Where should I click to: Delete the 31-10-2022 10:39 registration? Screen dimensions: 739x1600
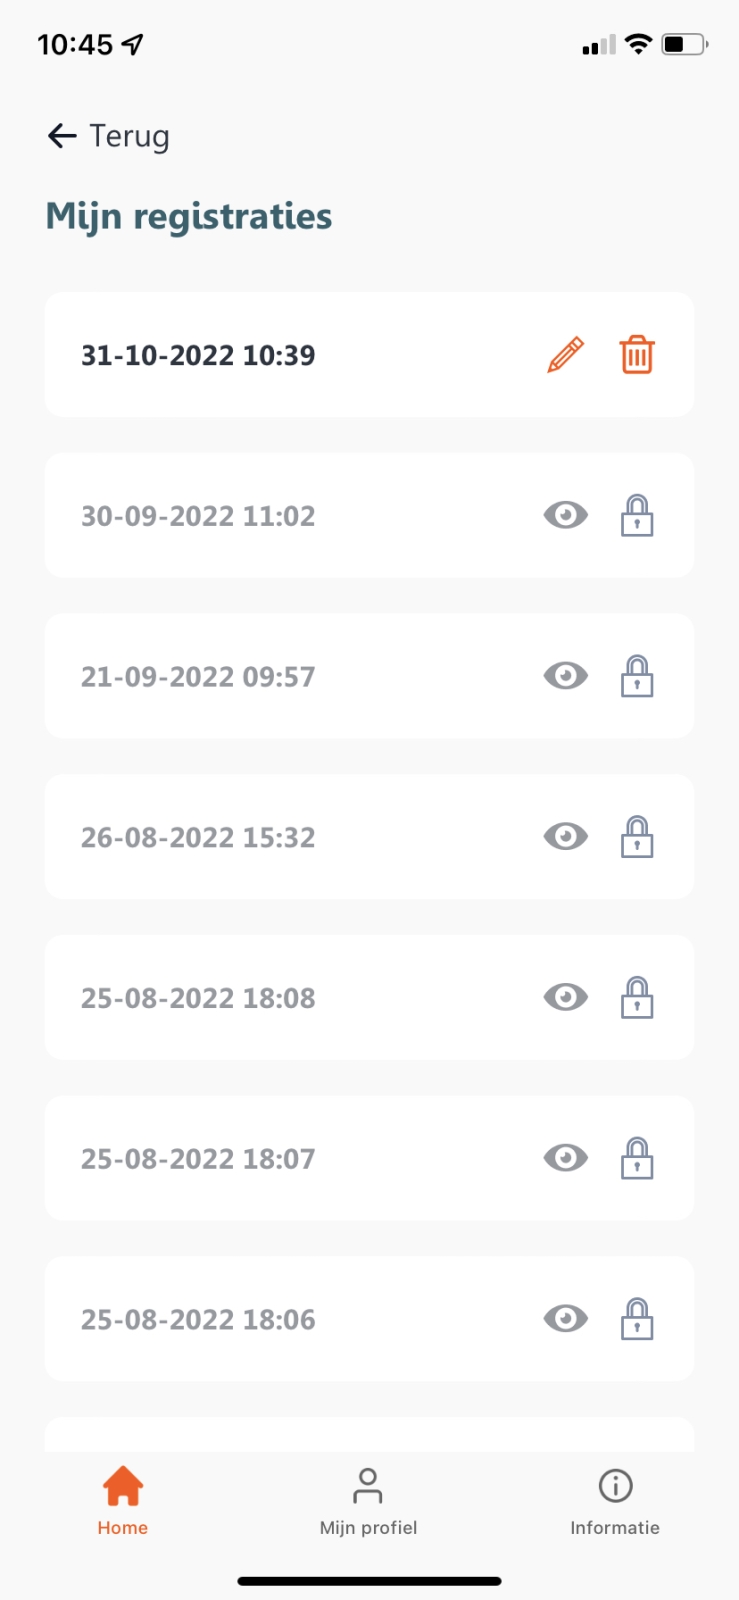[x=637, y=355]
